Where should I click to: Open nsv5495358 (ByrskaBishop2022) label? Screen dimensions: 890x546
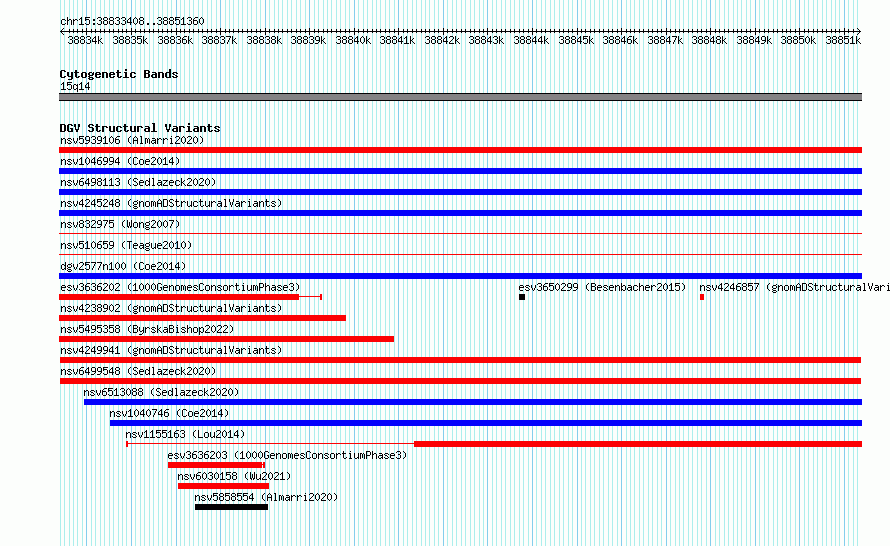(147, 329)
